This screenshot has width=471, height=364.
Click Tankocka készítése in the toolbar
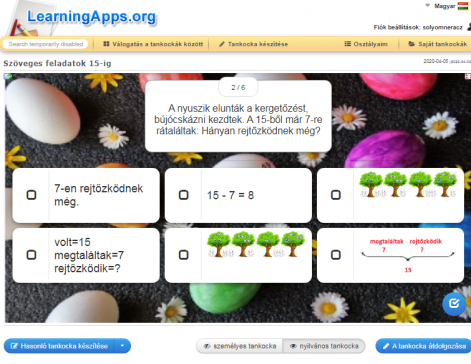[x=253, y=44]
